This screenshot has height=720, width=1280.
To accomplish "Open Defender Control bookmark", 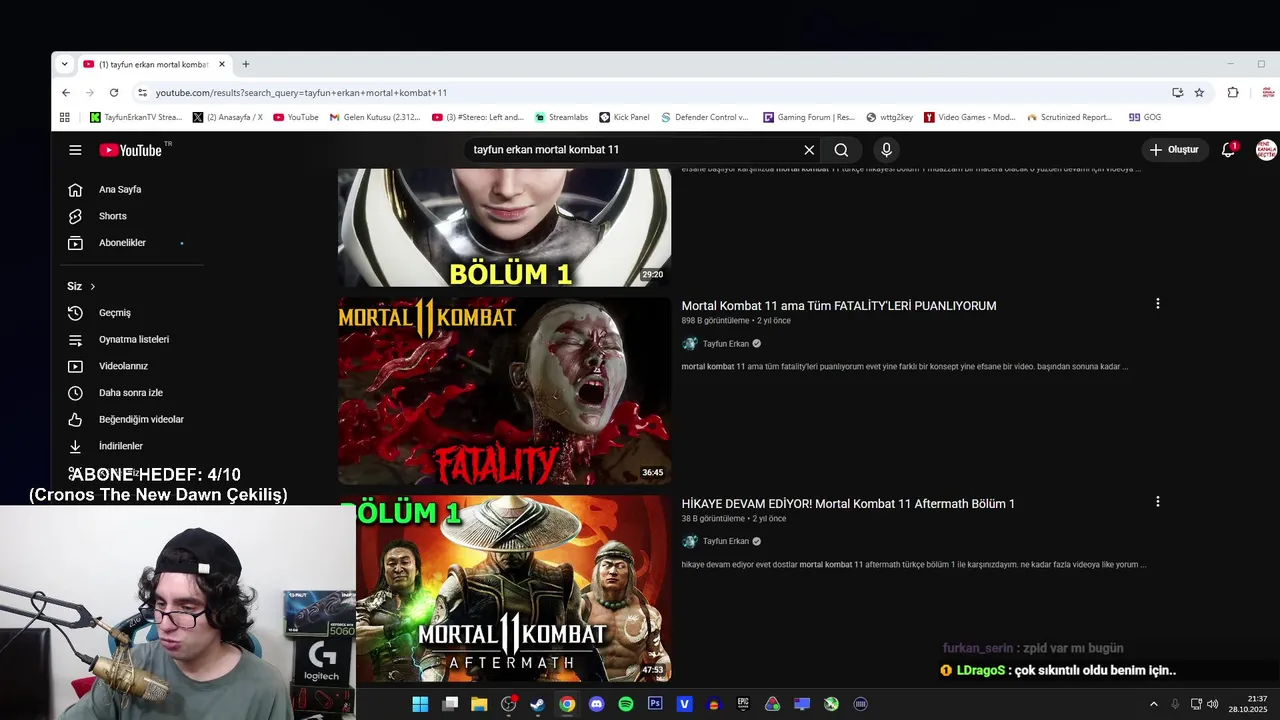I will tap(704, 117).
